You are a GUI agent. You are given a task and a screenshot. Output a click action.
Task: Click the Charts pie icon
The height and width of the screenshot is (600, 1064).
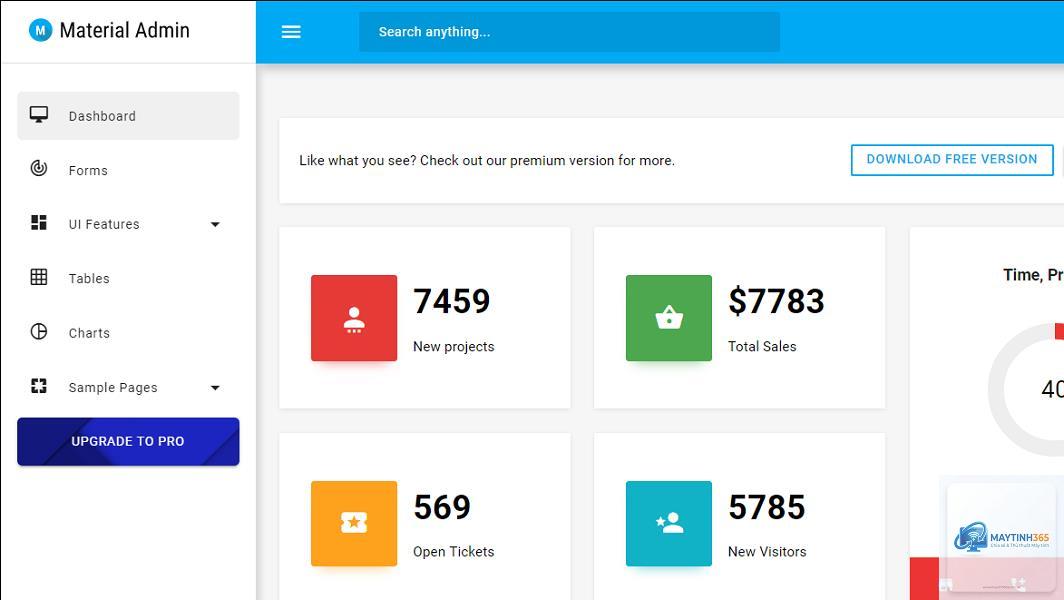pyautogui.click(x=39, y=331)
